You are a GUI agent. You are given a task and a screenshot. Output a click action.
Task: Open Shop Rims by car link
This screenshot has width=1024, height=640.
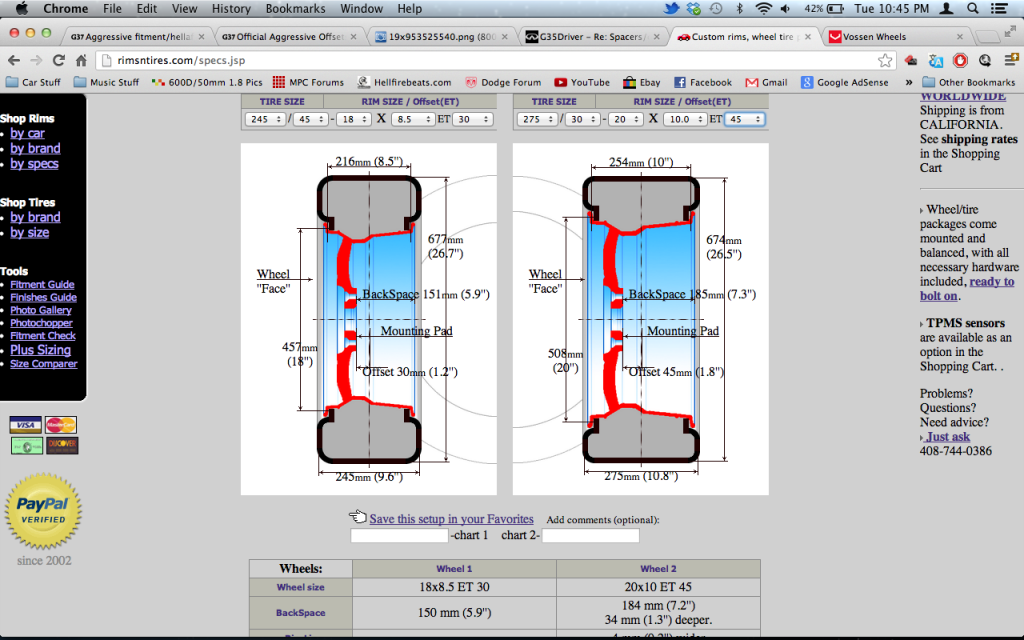[x=27, y=133]
